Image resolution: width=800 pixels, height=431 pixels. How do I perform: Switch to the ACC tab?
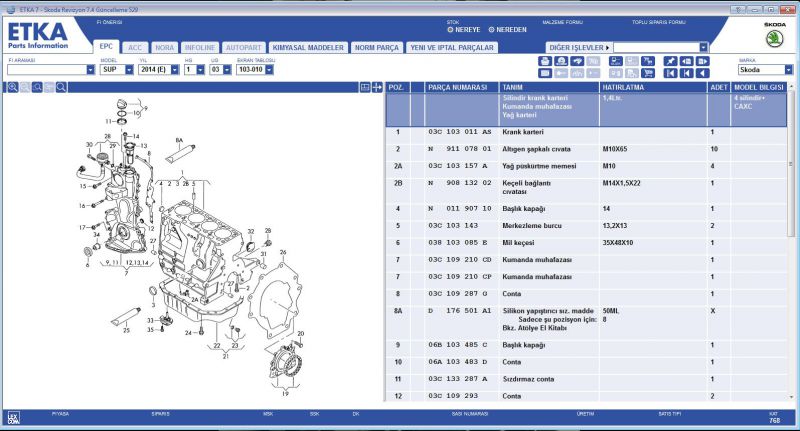(x=135, y=47)
